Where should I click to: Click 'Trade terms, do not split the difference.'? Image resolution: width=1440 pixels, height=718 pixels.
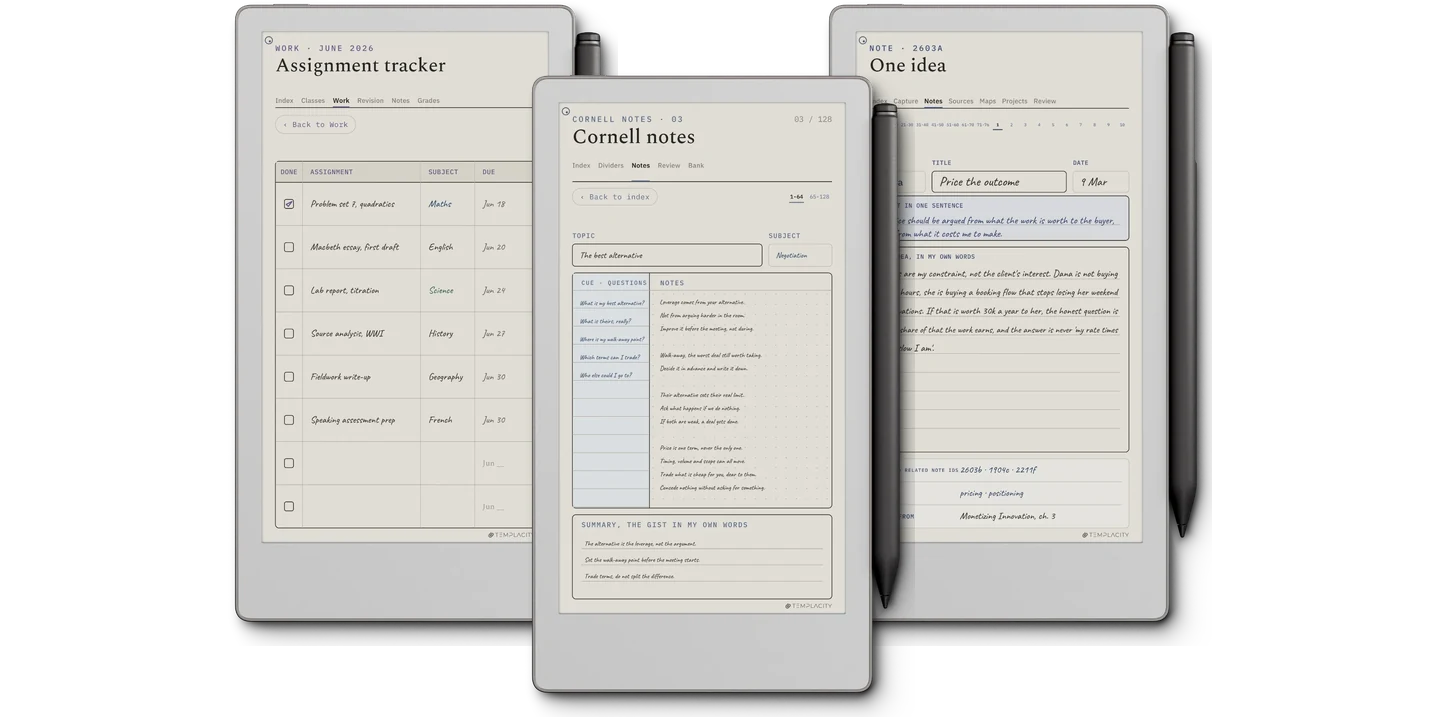630,576
